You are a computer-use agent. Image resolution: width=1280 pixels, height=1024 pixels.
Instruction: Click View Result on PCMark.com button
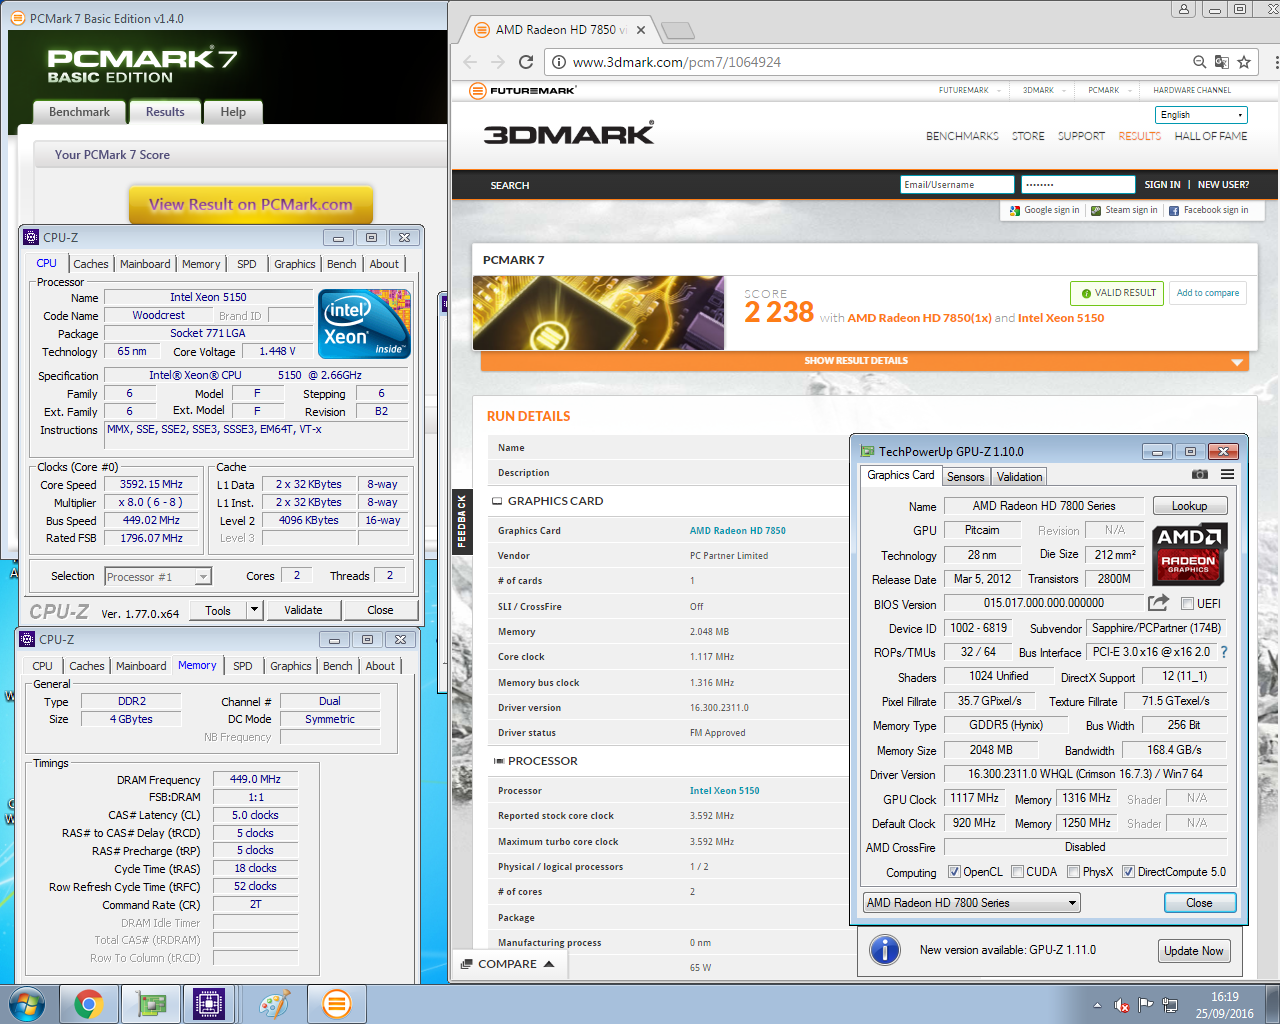tap(251, 205)
